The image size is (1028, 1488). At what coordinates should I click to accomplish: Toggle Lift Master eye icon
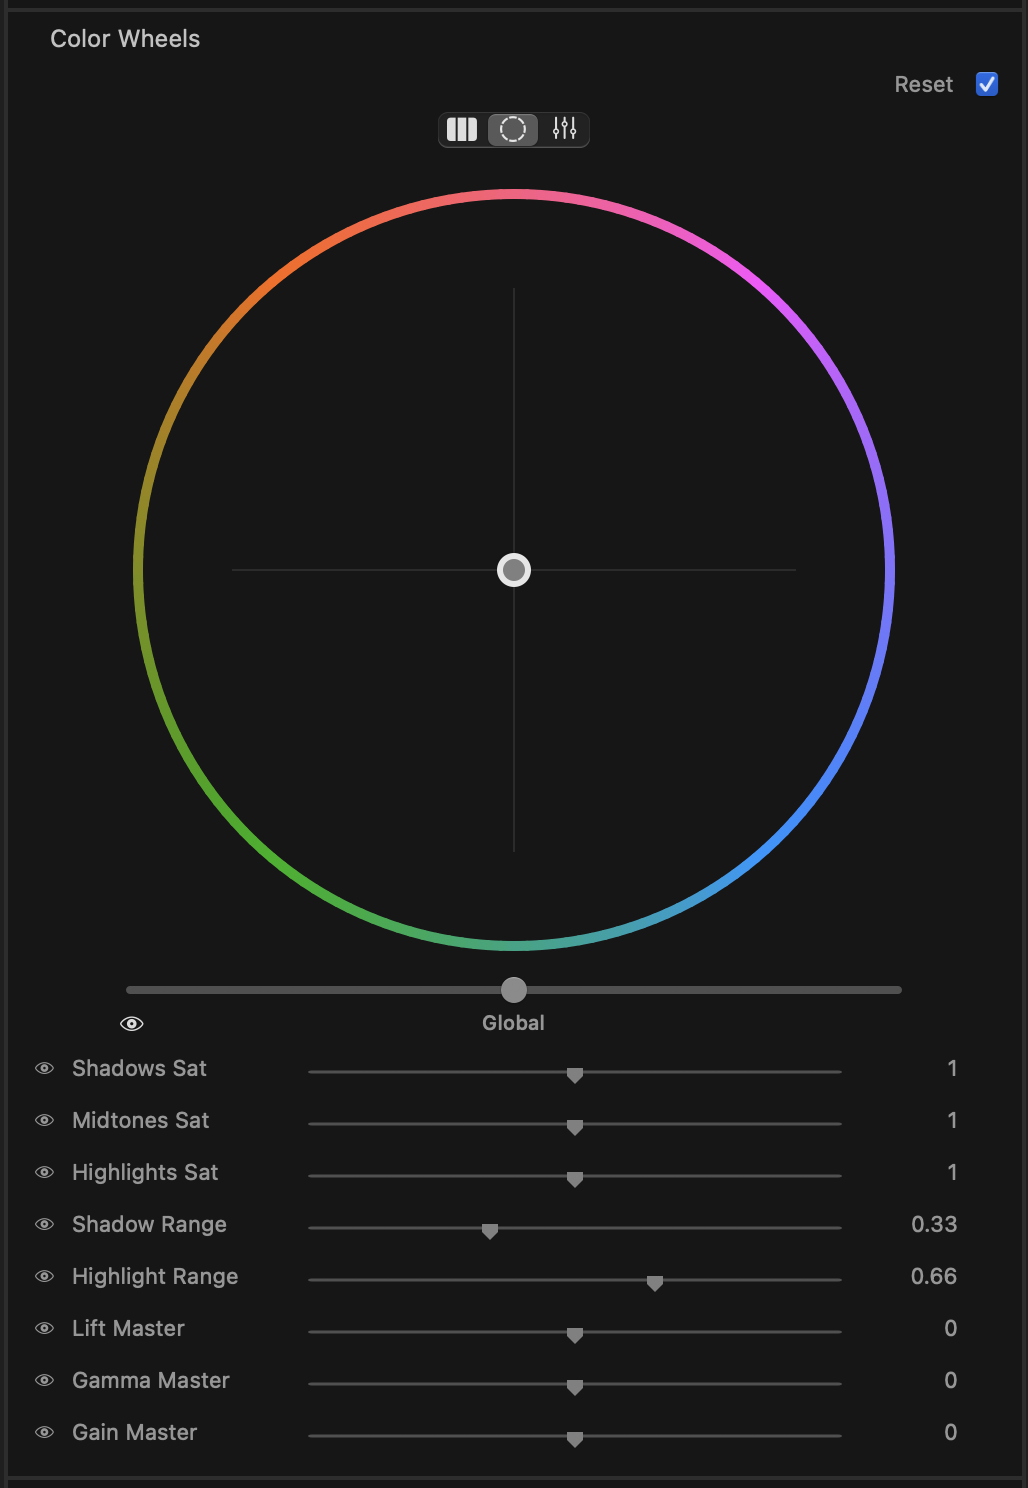(x=44, y=1328)
